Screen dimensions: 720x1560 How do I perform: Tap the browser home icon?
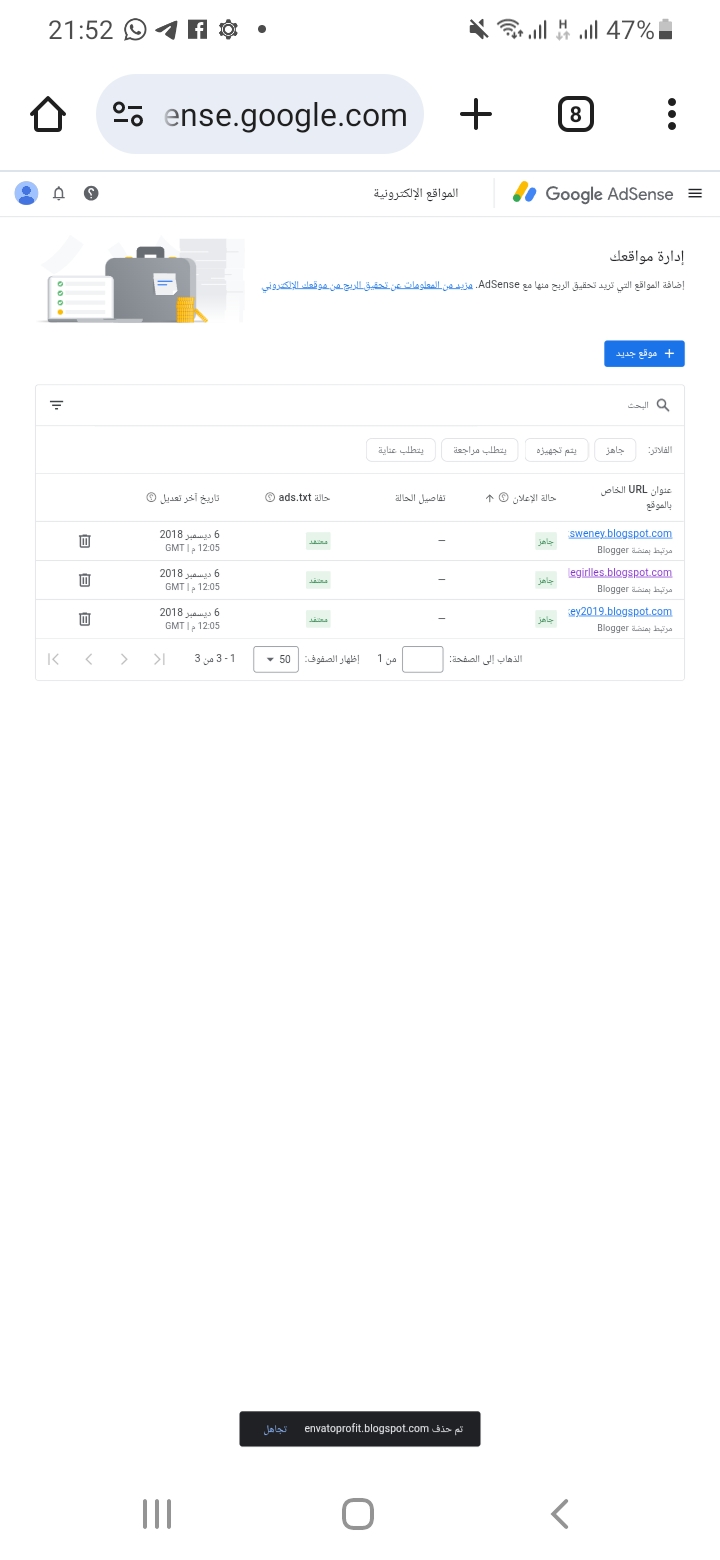(x=48, y=115)
